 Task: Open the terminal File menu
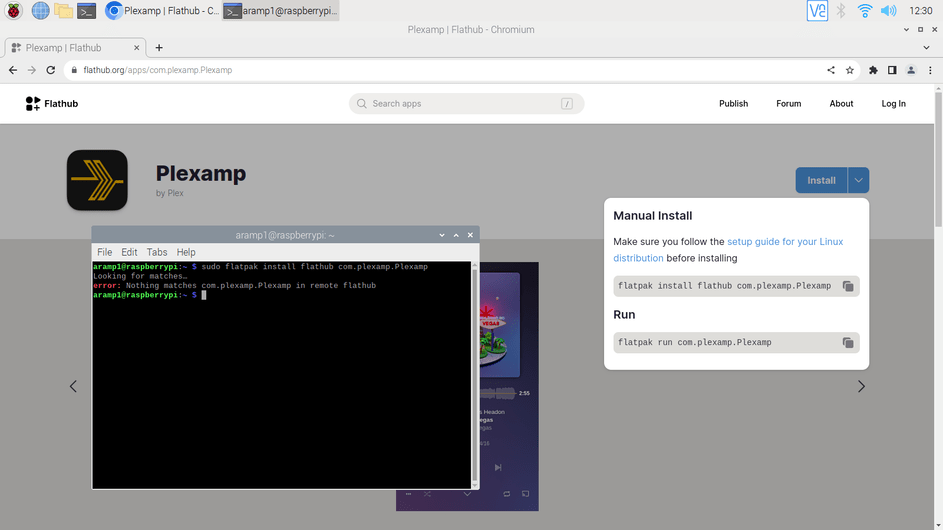[x=105, y=252]
